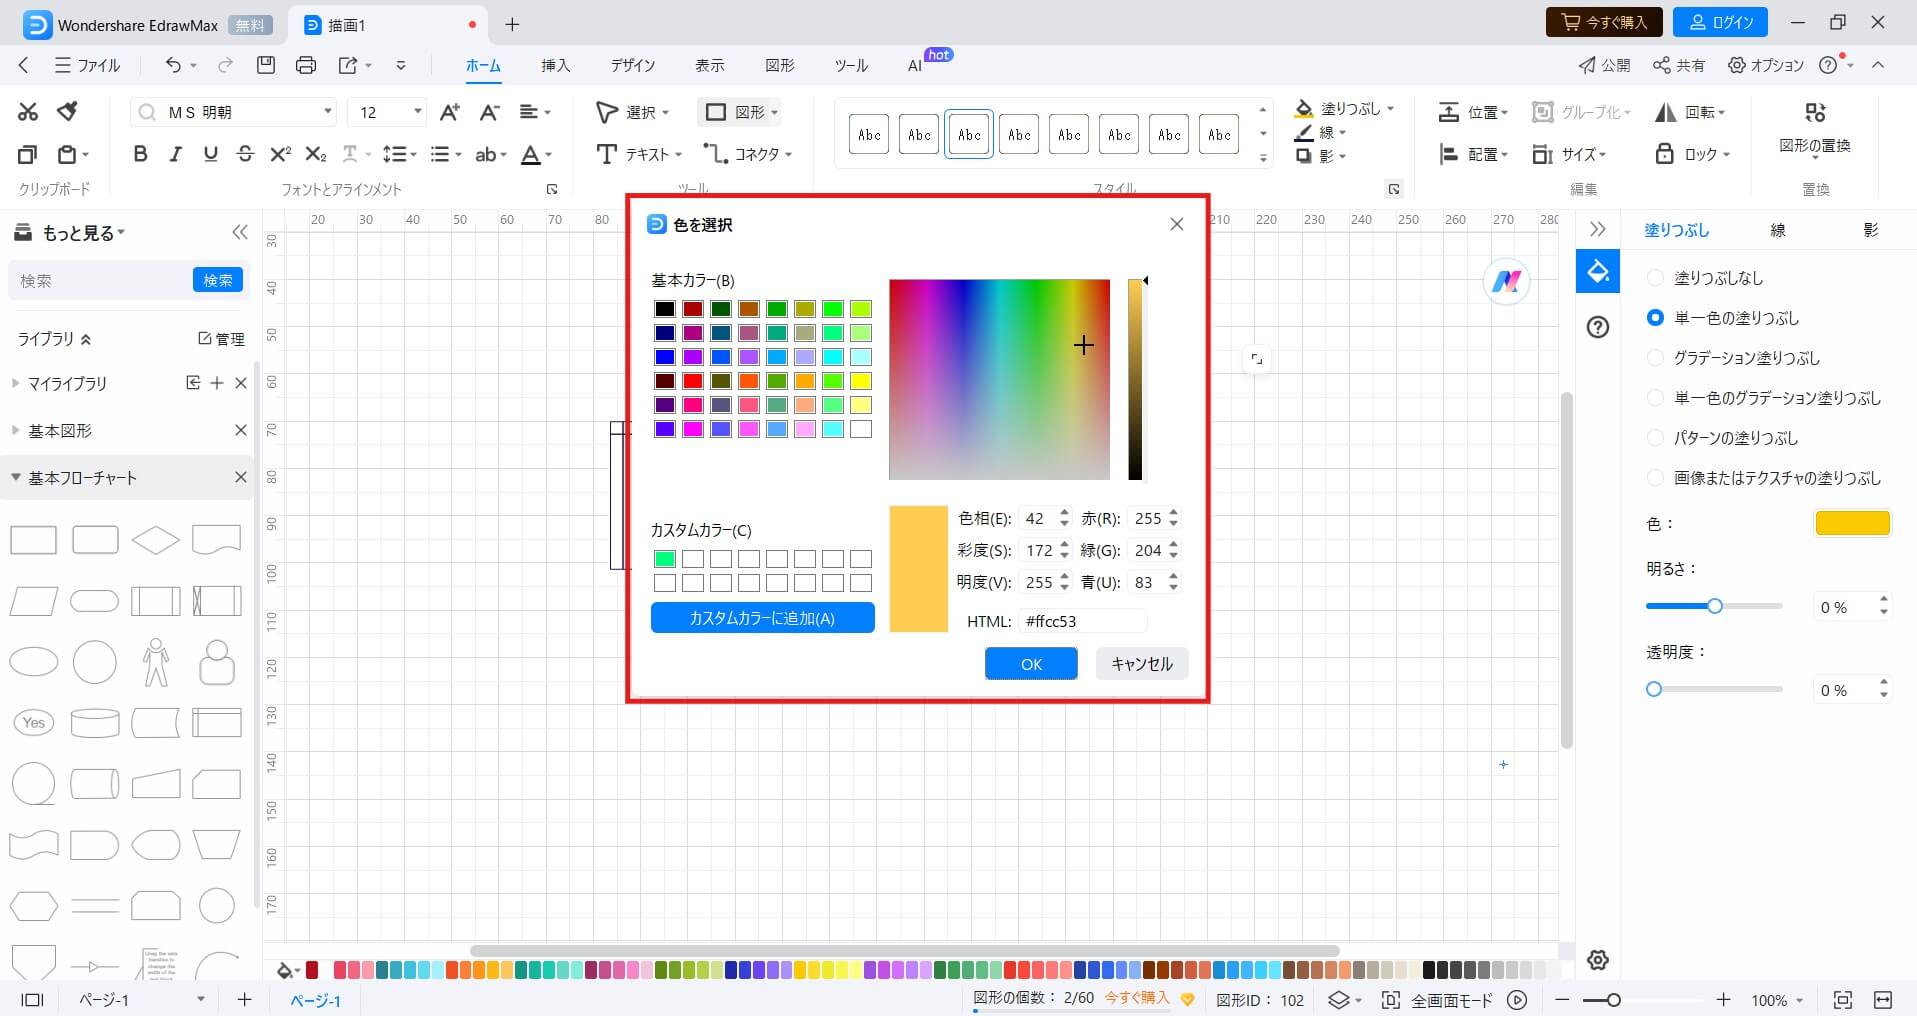This screenshot has width=1917, height=1016.
Task: Close the color selection dialog
Action: [x=1177, y=224]
